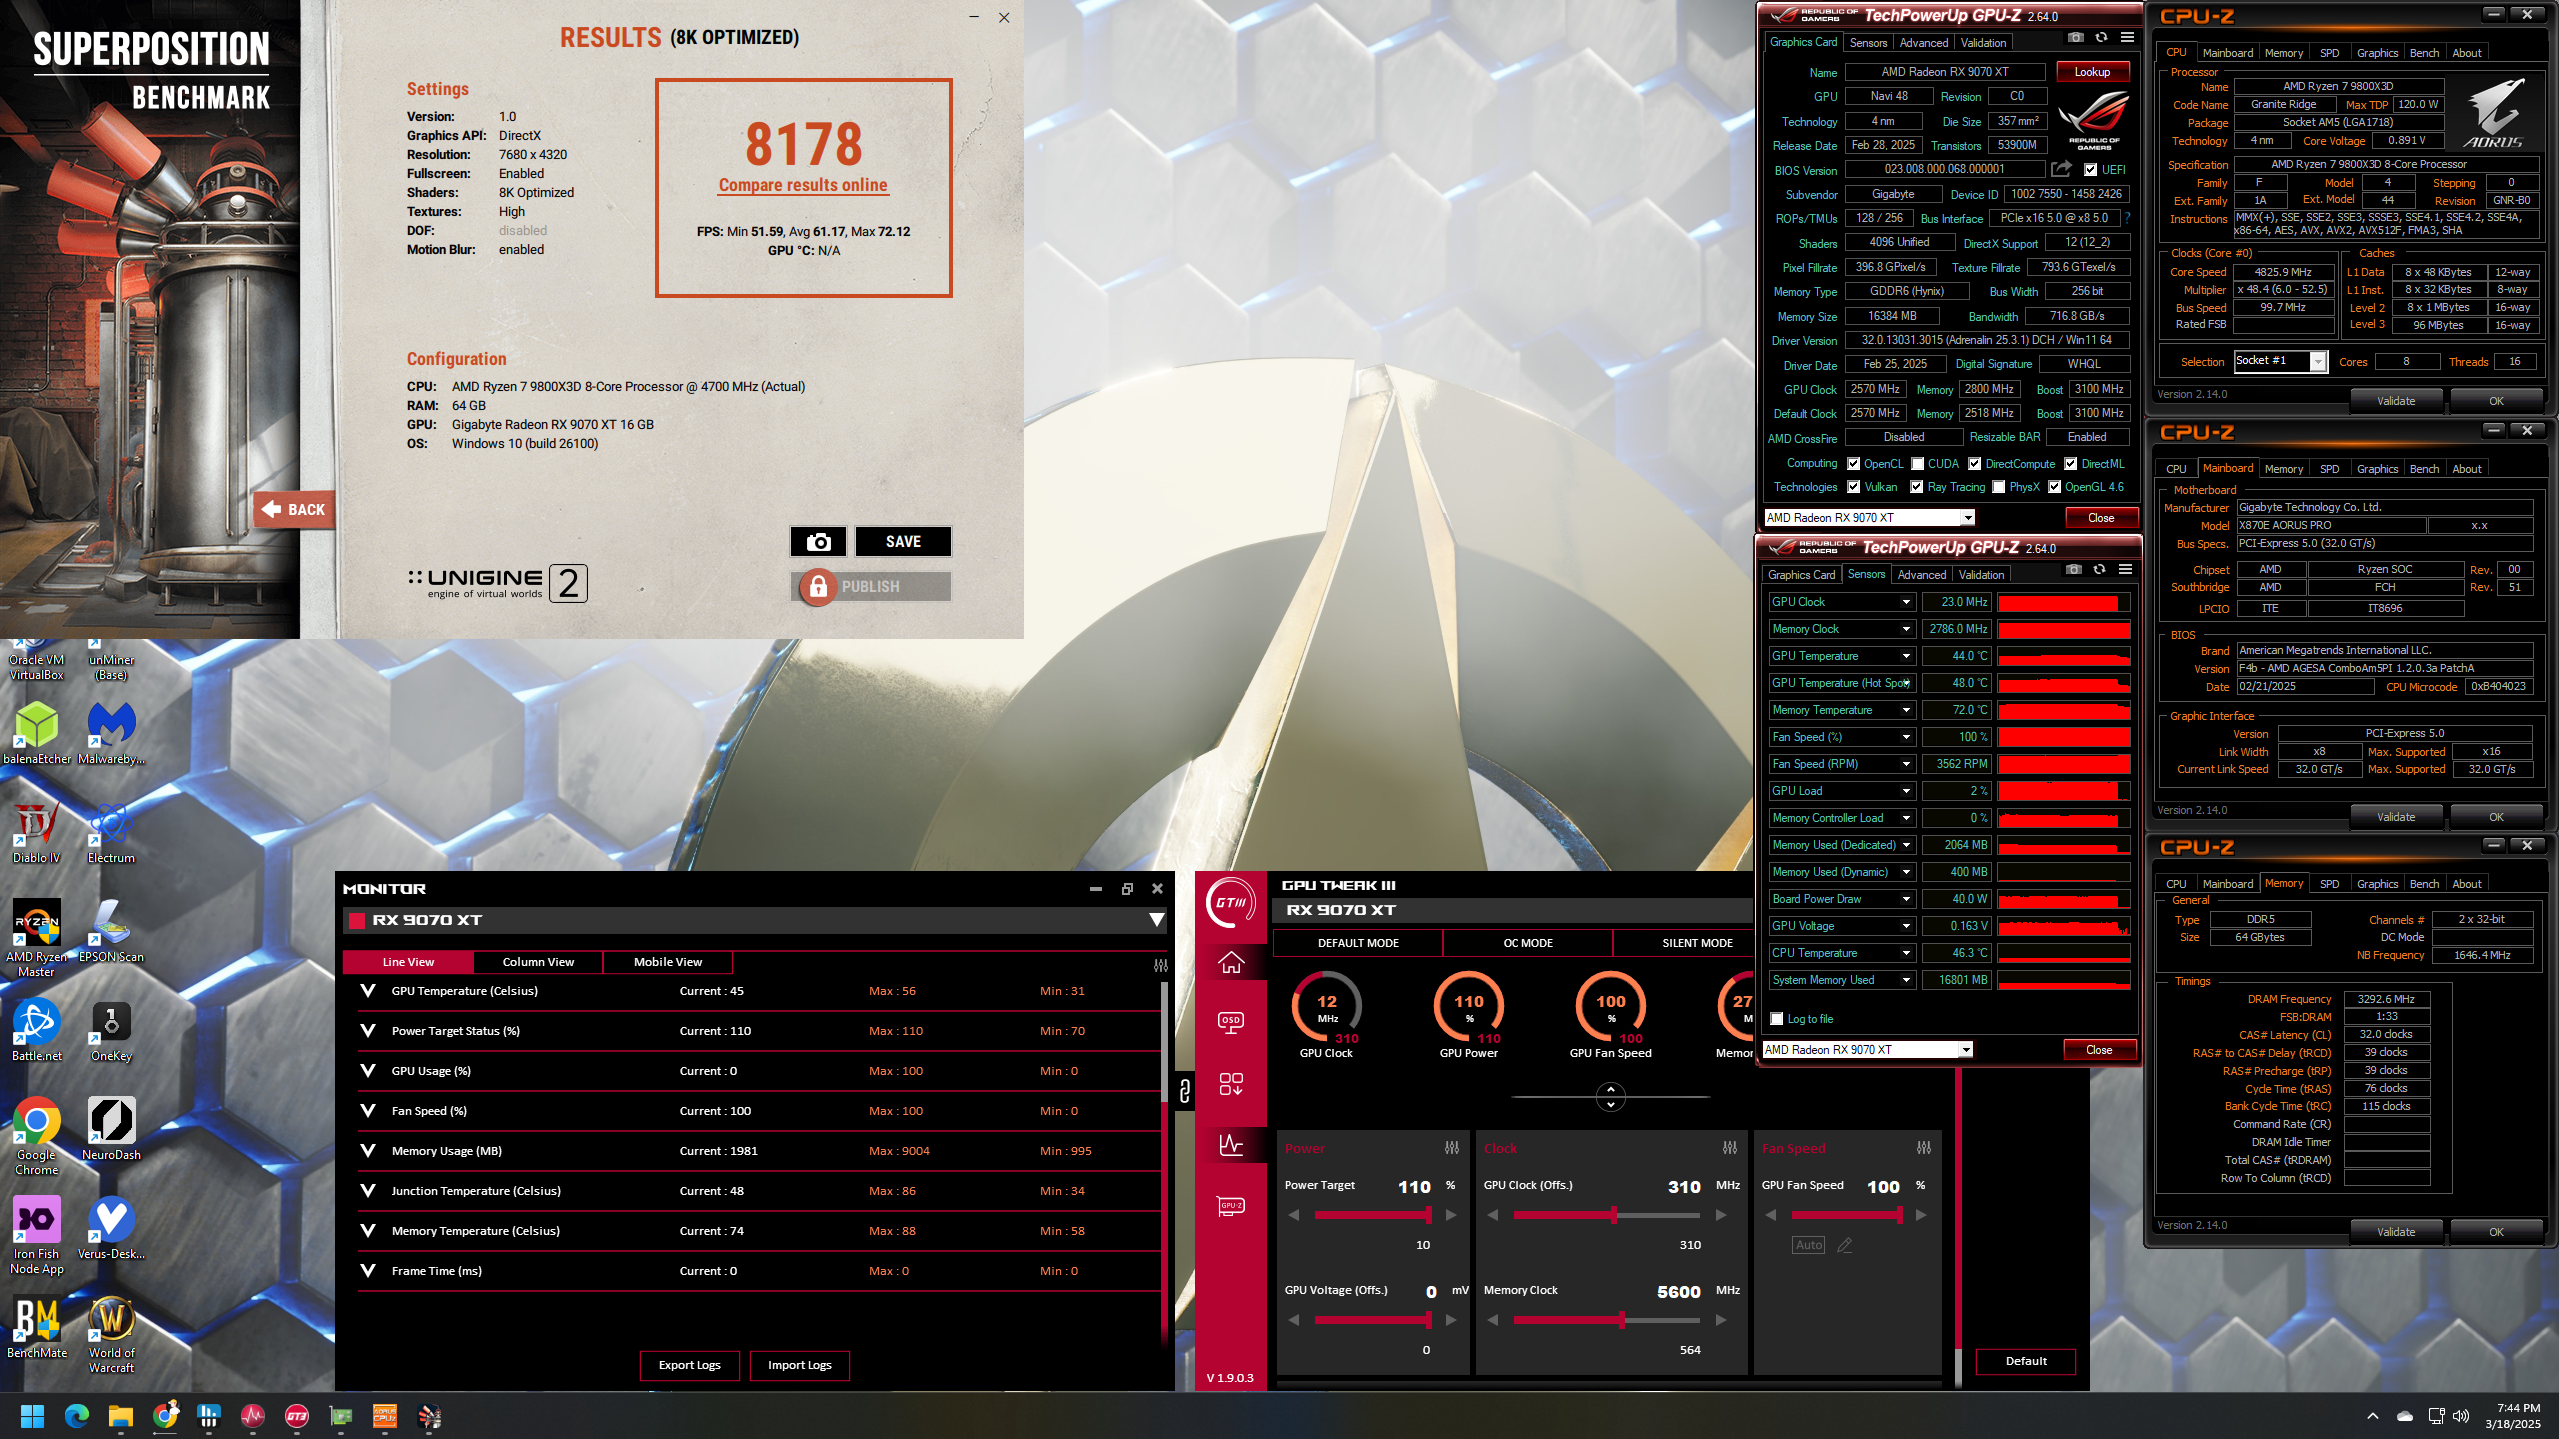Viewport: 2559px width, 1439px height.
Task: Select SILENT MODE in GPU Tweak III
Action: pos(1697,943)
